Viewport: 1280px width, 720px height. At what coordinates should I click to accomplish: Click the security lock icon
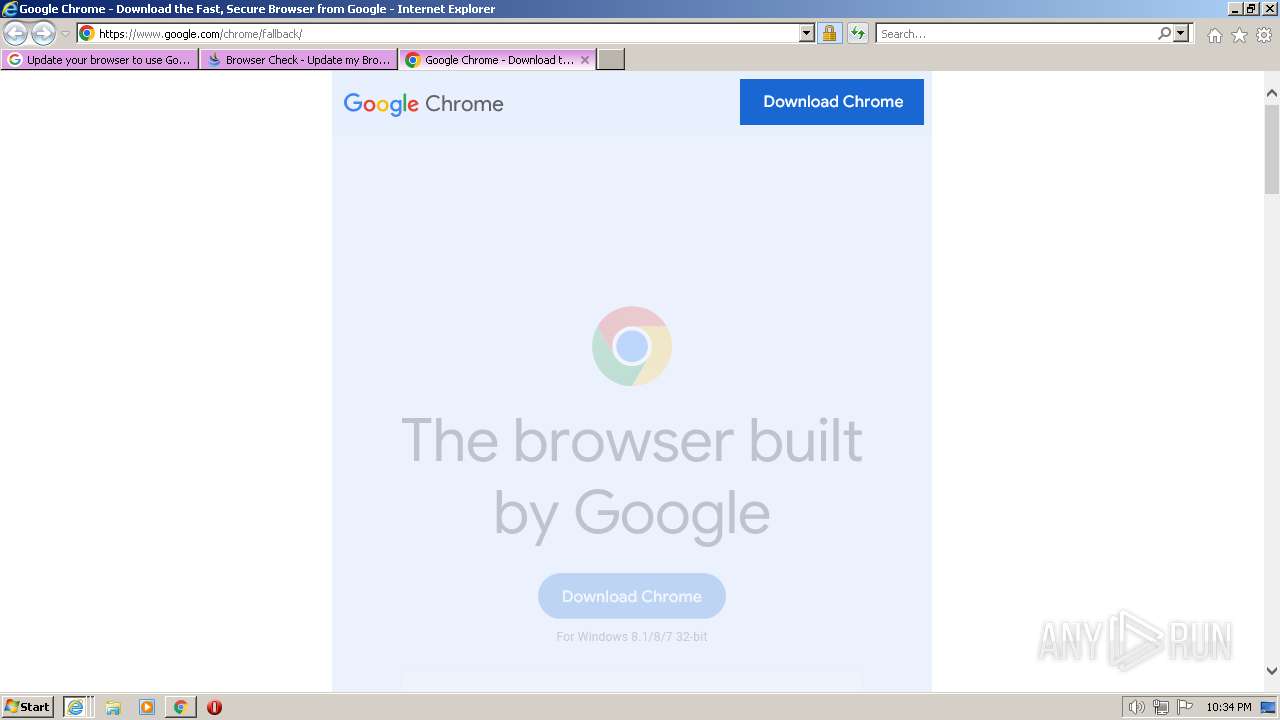829,33
